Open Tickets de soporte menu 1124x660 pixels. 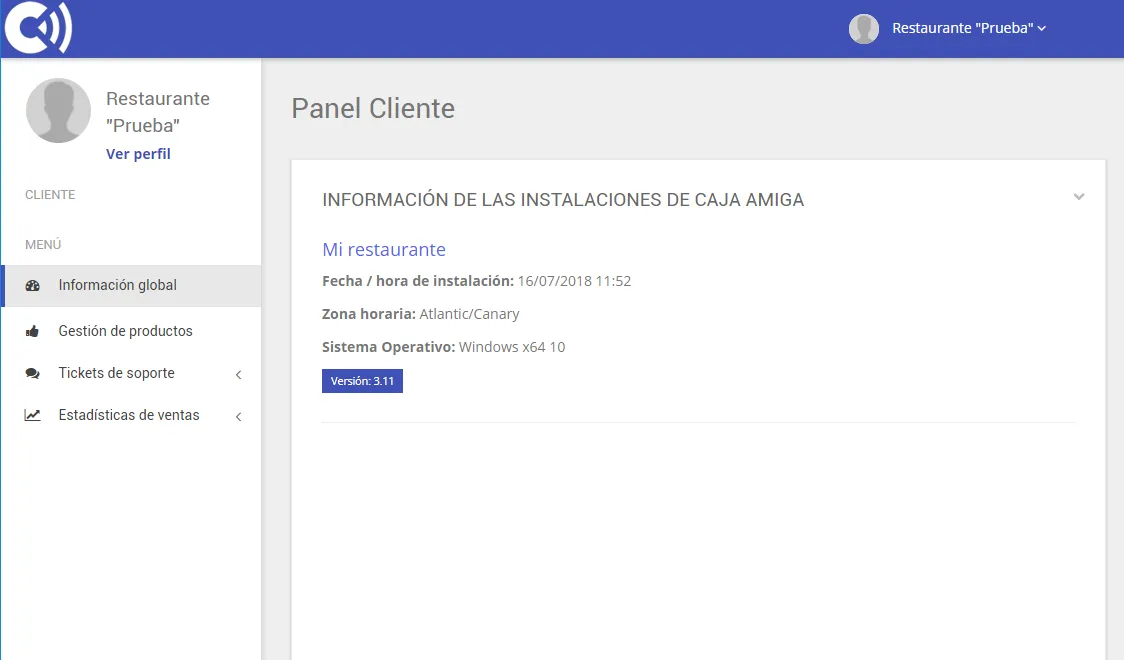(132, 373)
